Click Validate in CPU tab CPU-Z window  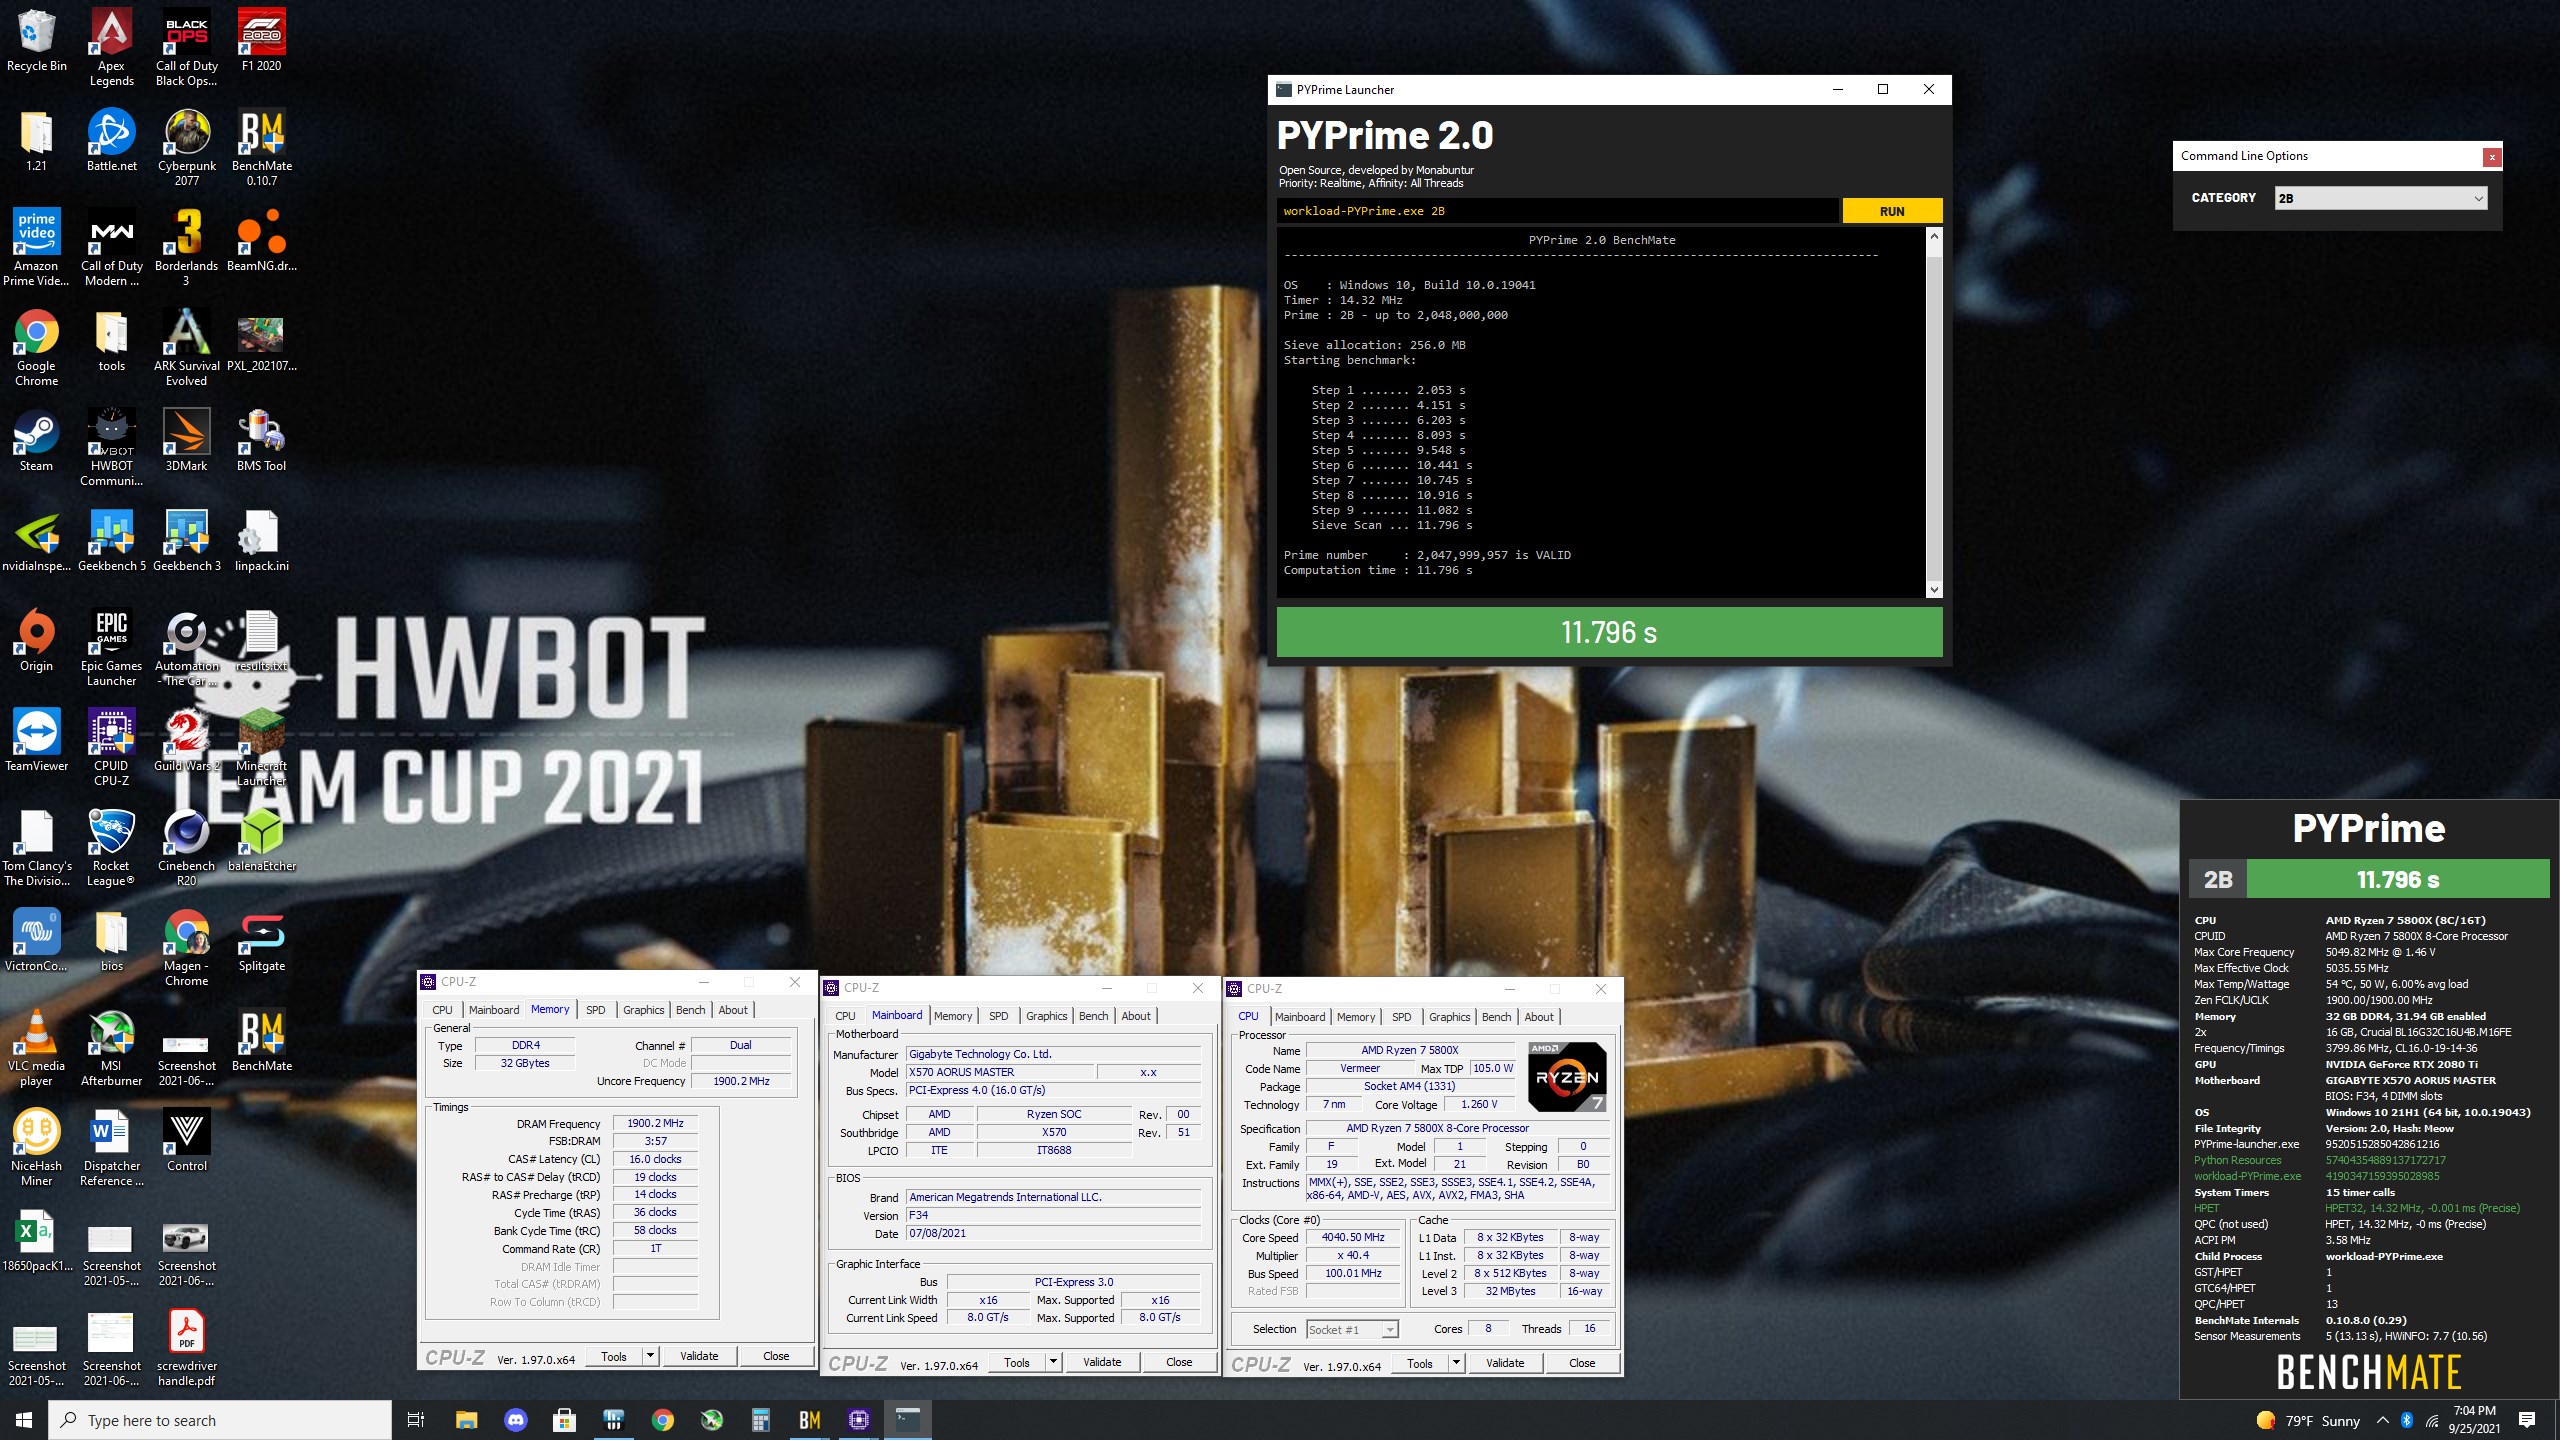click(x=1505, y=1363)
